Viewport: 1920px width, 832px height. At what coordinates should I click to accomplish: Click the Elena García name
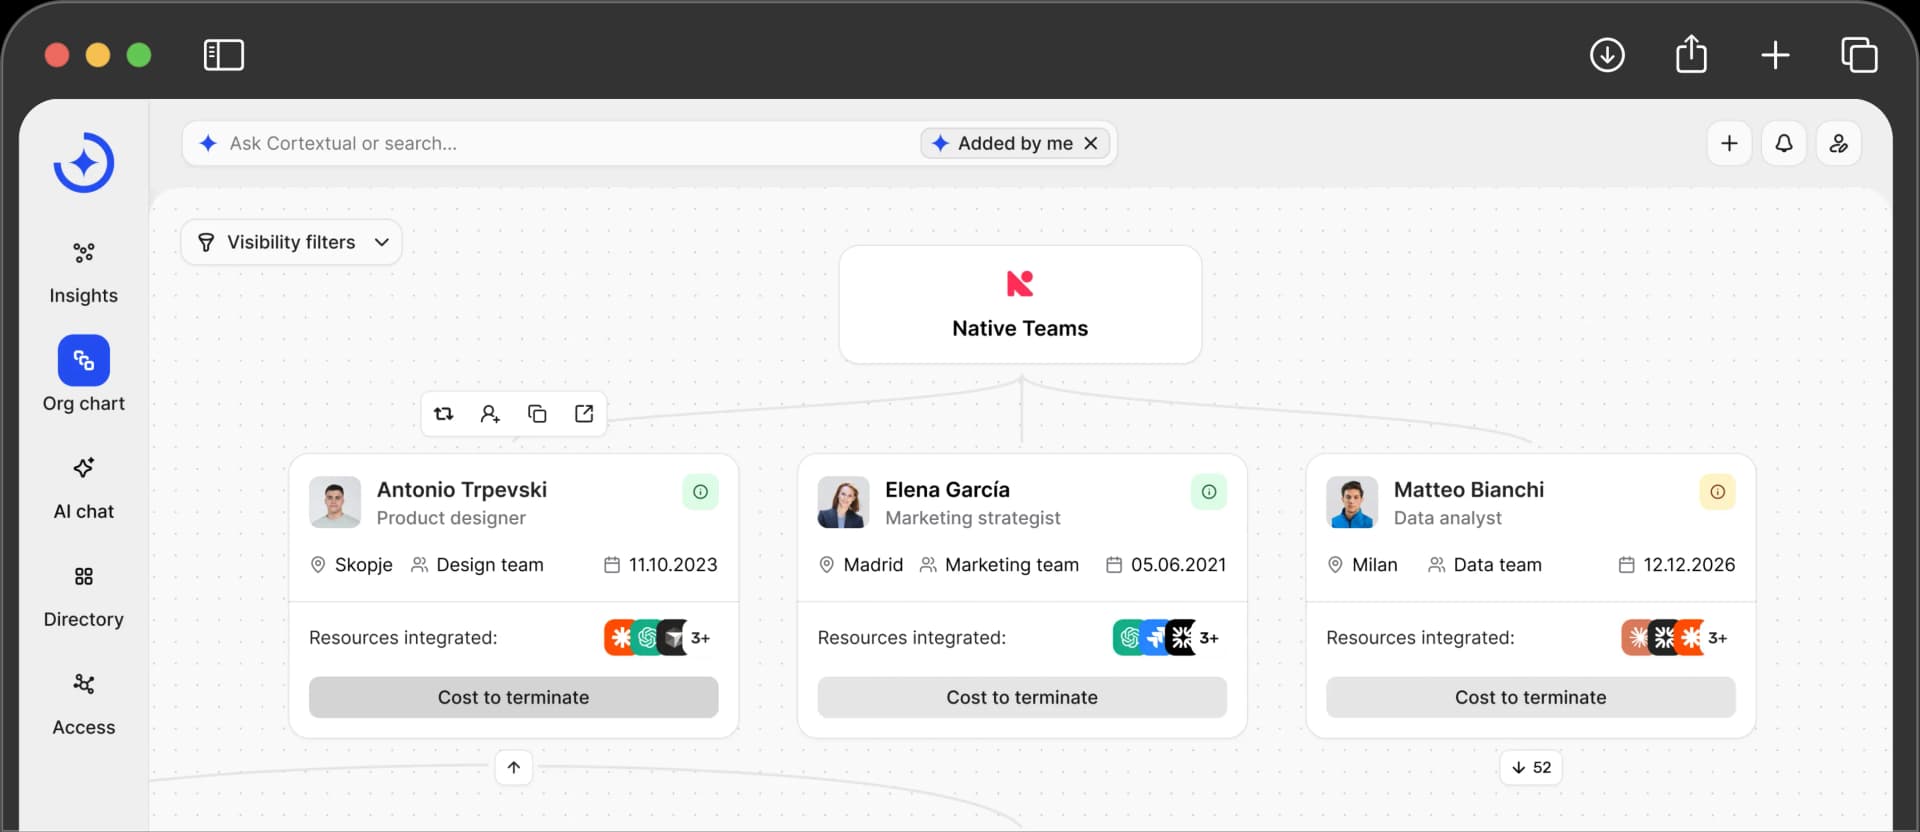pyautogui.click(x=947, y=490)
